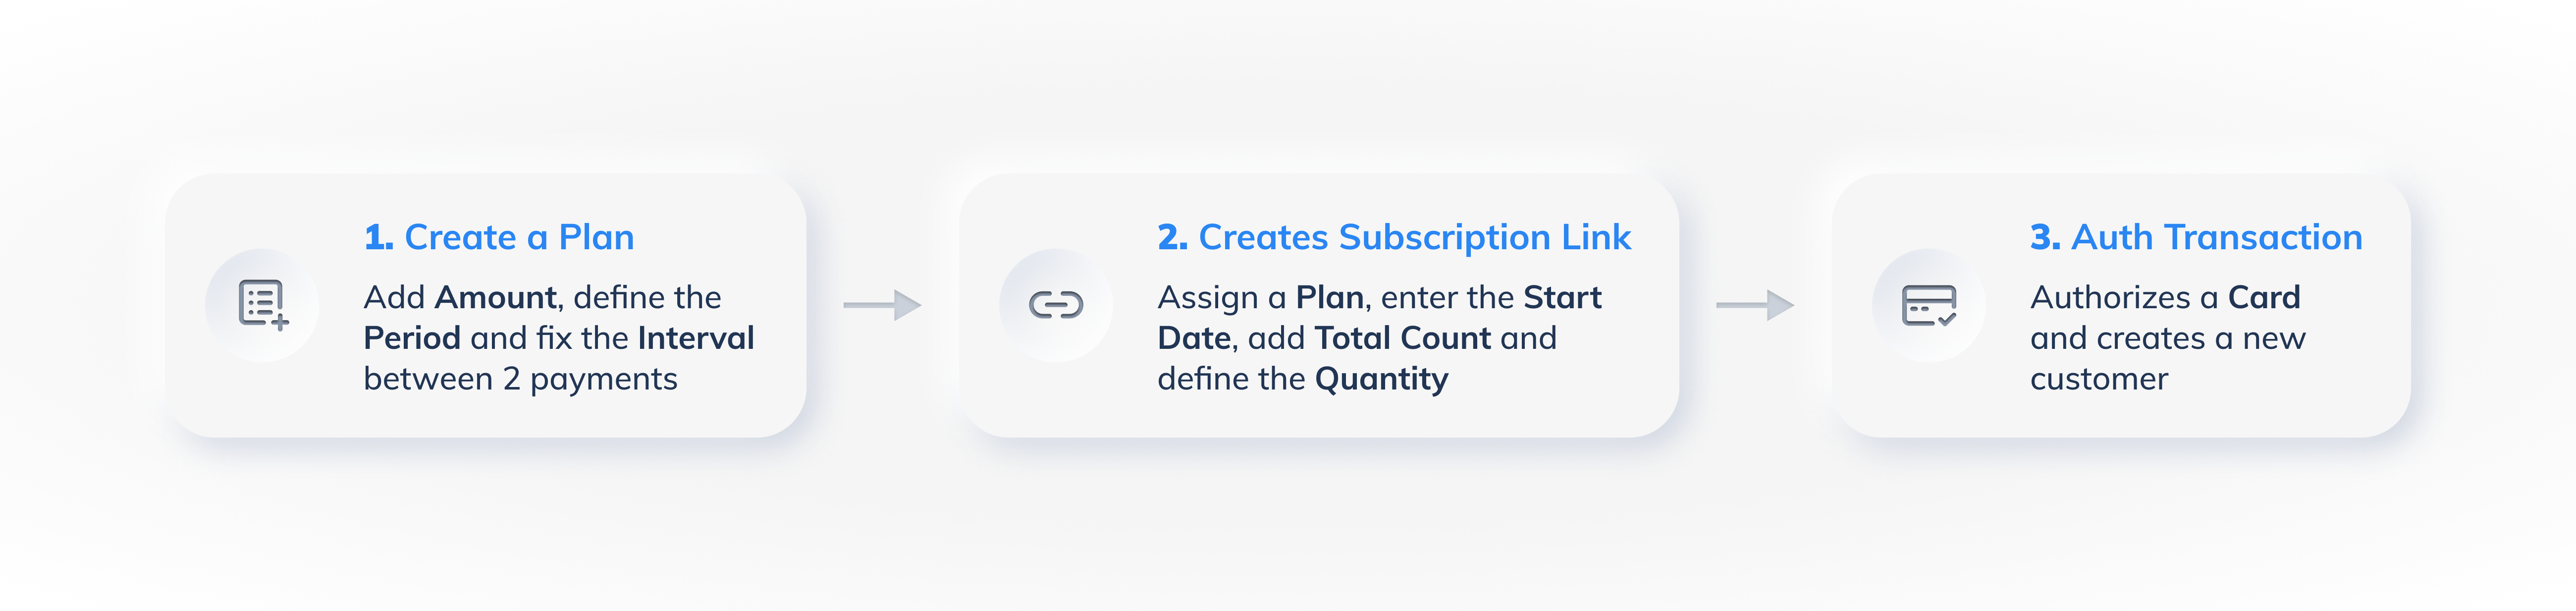Select the '2. Creates Subscription Link' heading
The image size is (2576, 611).
[x=1394, y=237]
